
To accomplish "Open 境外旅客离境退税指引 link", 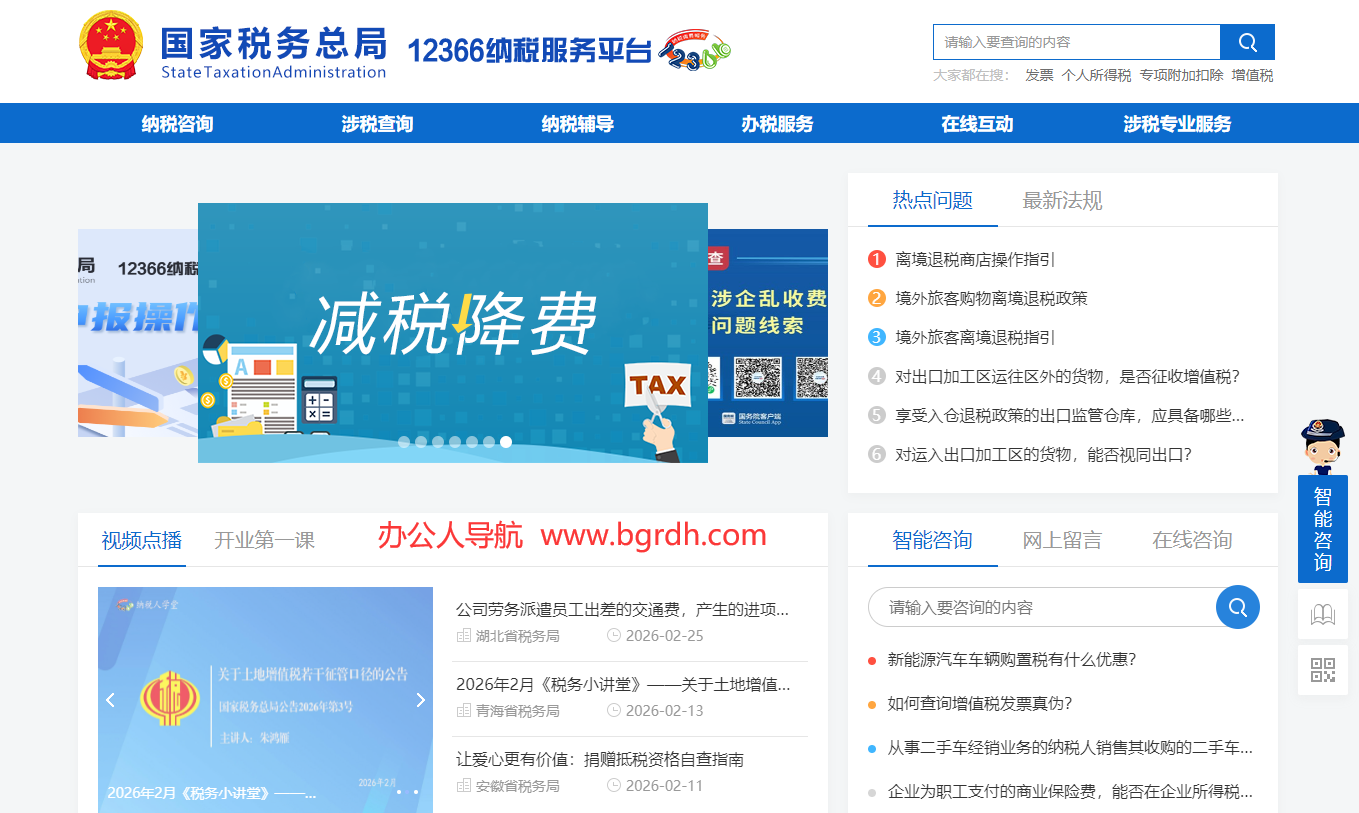I will point(975,337).
